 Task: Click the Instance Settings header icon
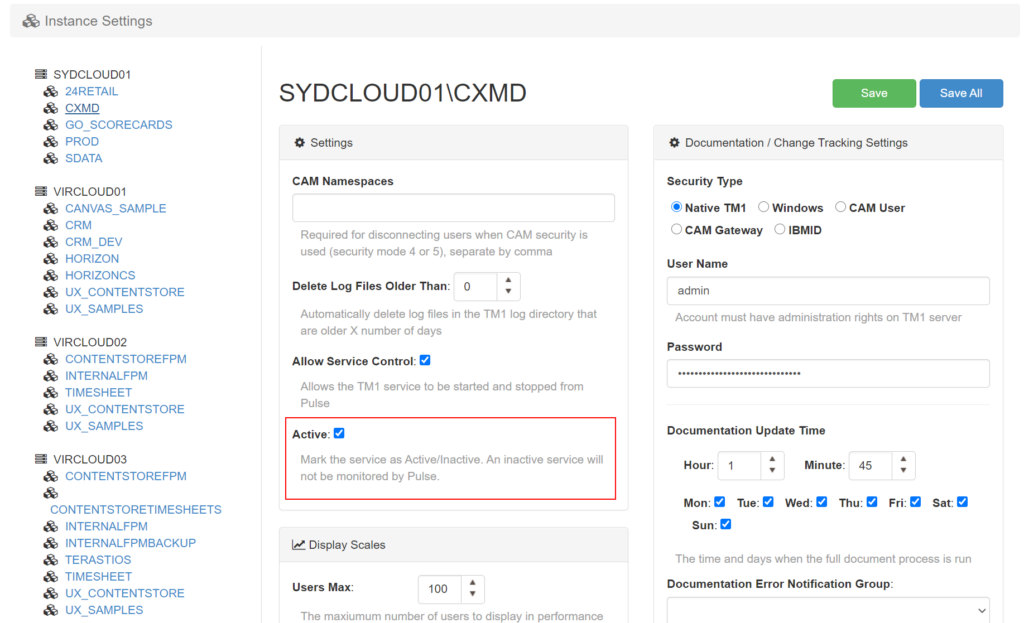click(x=31, y=21)
